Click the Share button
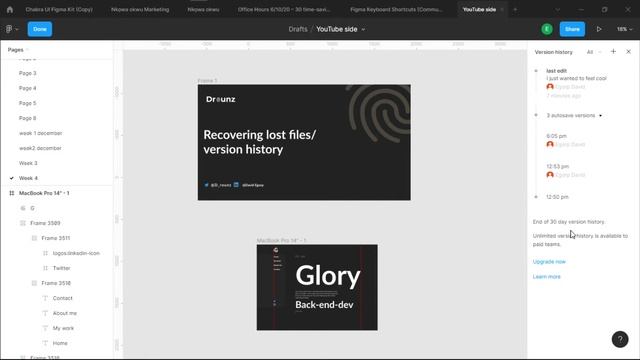Viewport: 640px width, 360px height. tap(572, 29)
